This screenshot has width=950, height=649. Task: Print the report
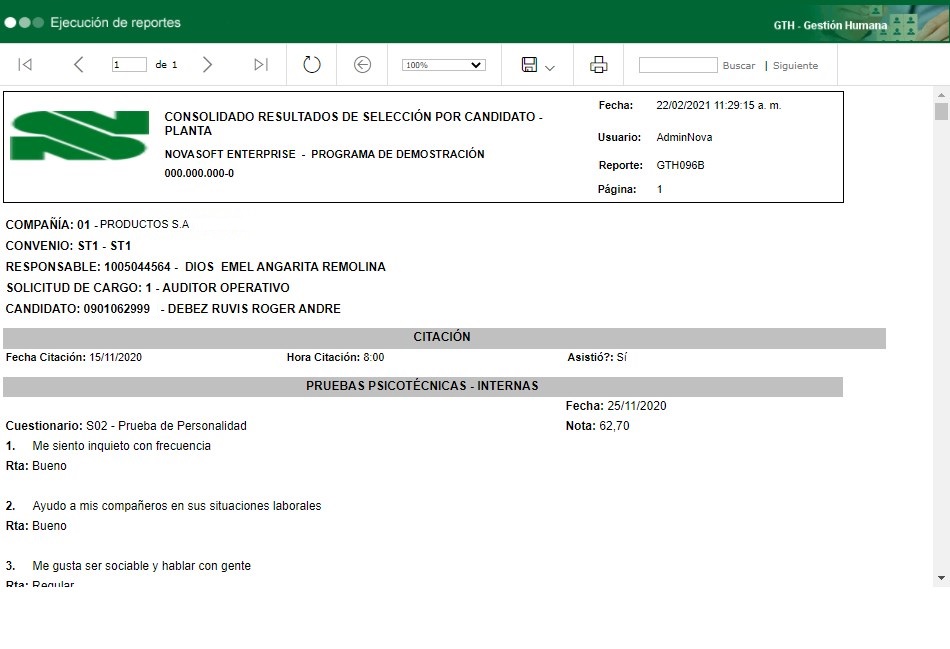(x=599, y=64)
